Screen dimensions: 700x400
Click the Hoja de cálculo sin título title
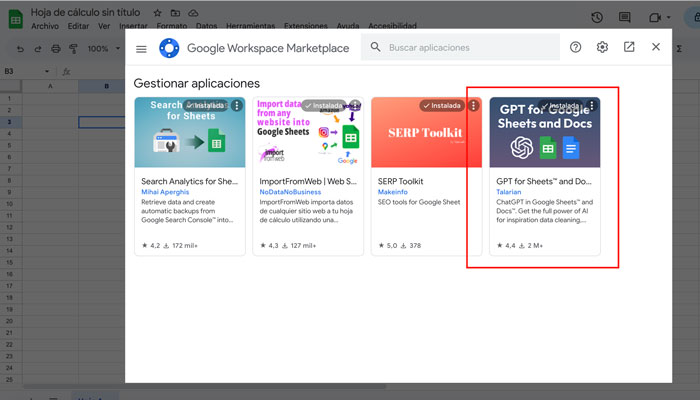pyautogui.click(x=85, y=12)
